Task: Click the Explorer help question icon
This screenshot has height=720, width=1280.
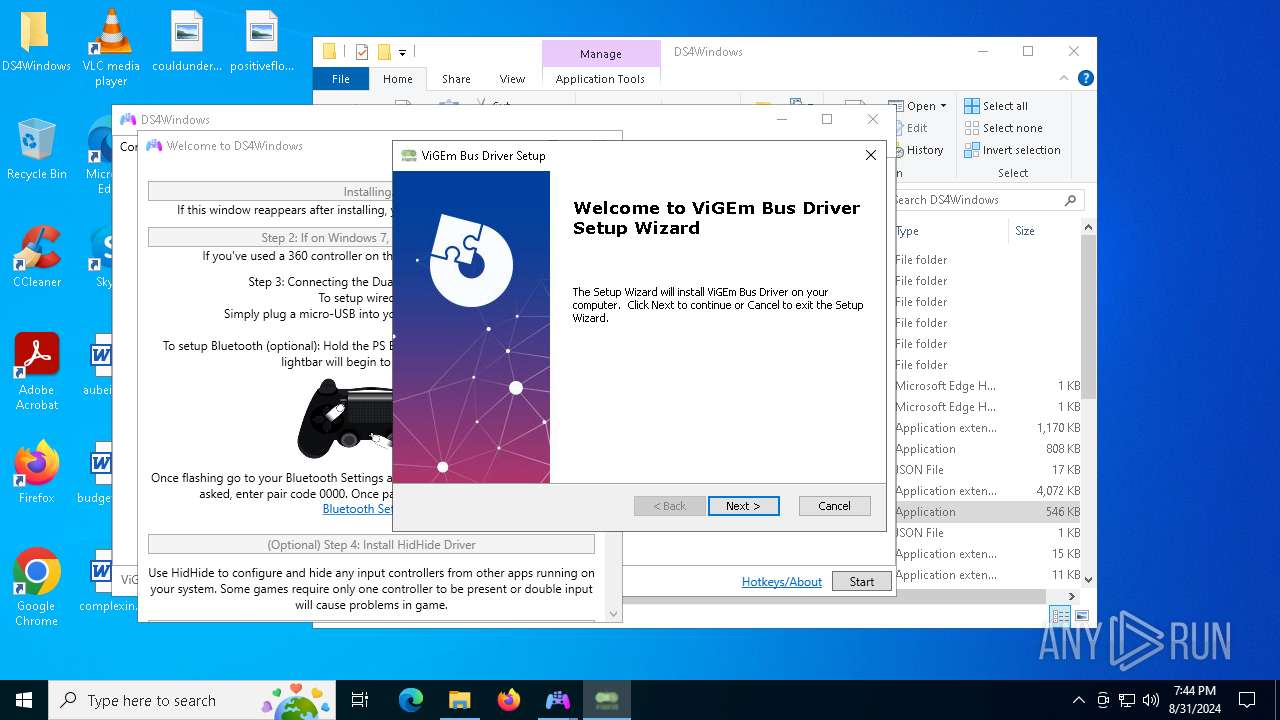Action: tap(1085, 78)
